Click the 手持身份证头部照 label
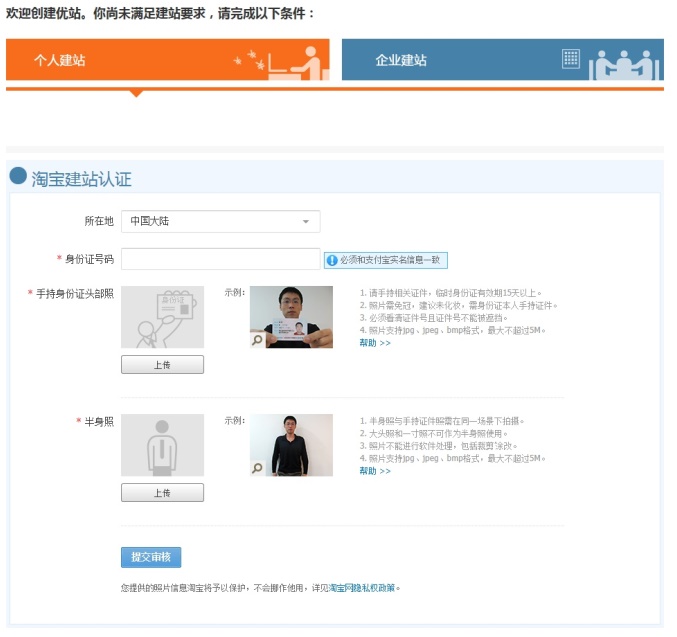 point(75,294)
